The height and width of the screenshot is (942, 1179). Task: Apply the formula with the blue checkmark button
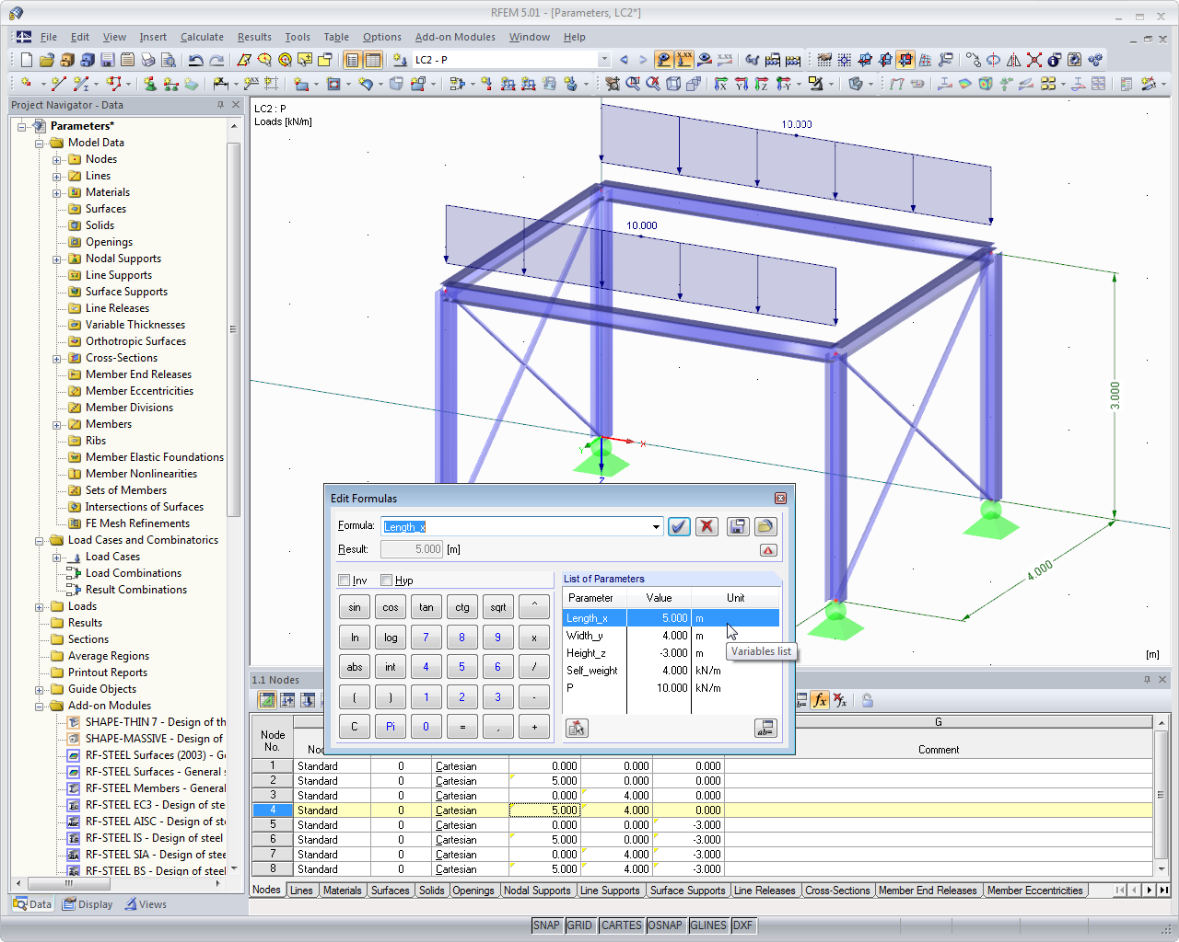679,526
